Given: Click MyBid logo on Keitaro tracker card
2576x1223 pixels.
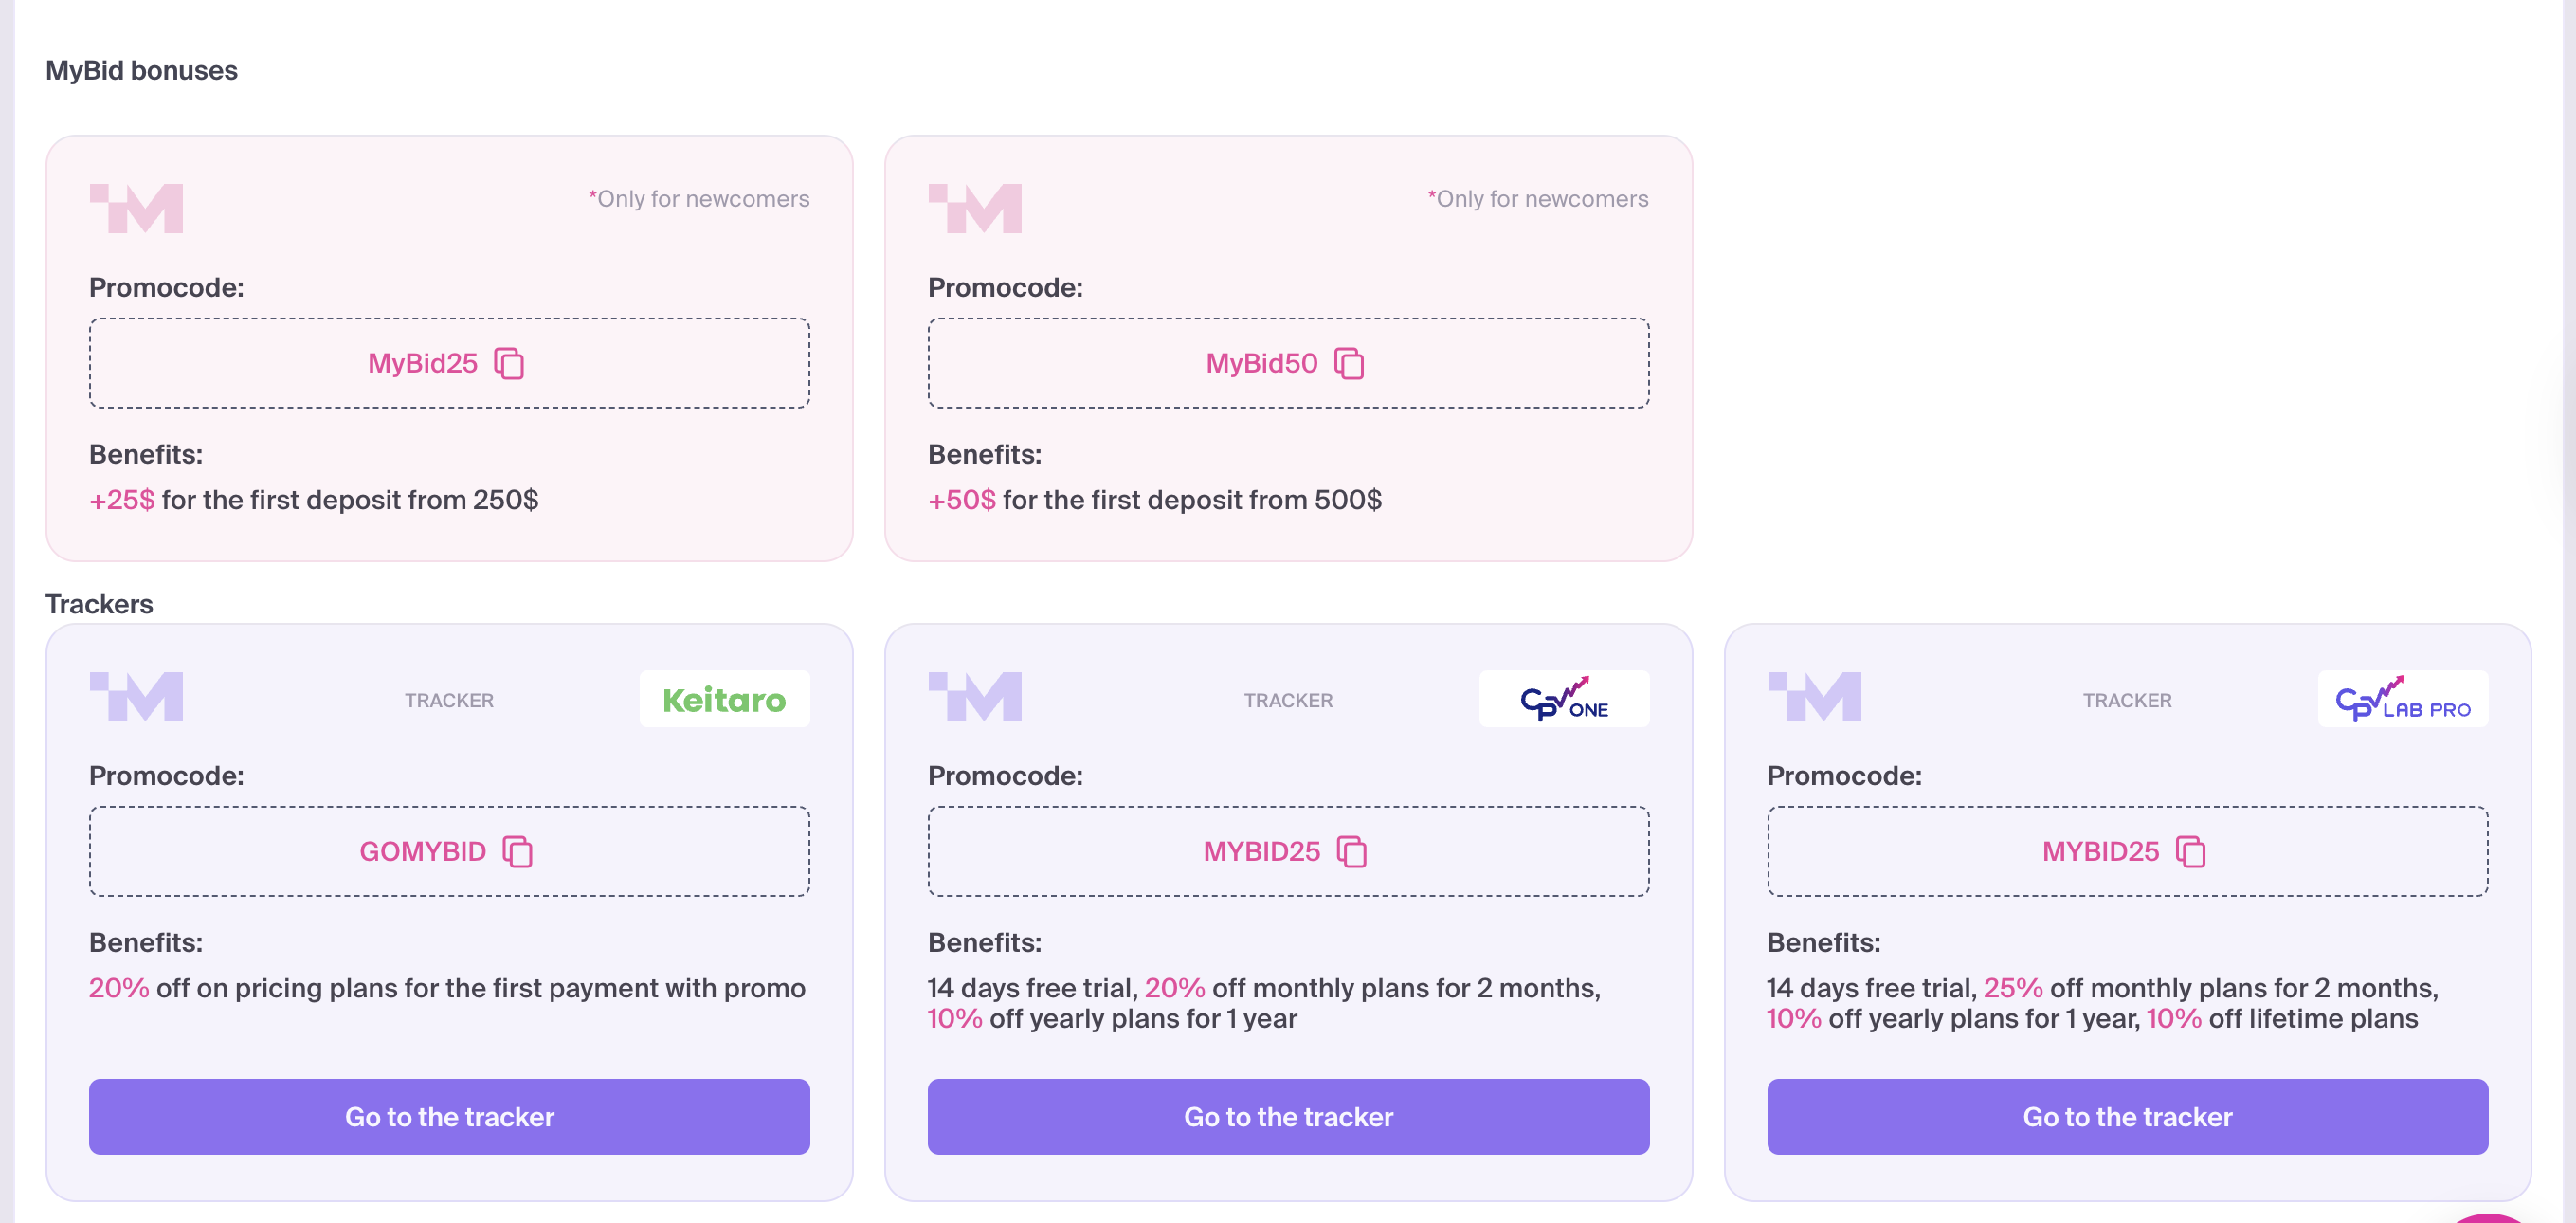Looking at the screenshot, I should pyautogui.click(x=137, y=696).
